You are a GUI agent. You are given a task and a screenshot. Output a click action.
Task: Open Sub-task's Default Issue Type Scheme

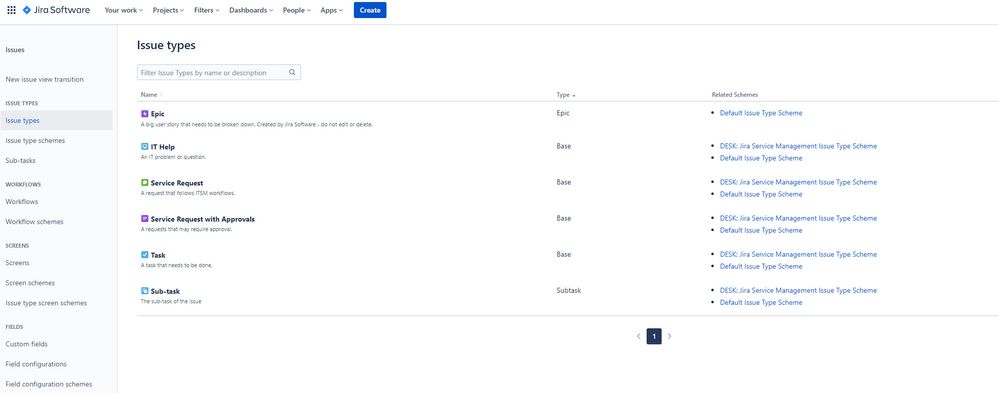click(761, 303)
